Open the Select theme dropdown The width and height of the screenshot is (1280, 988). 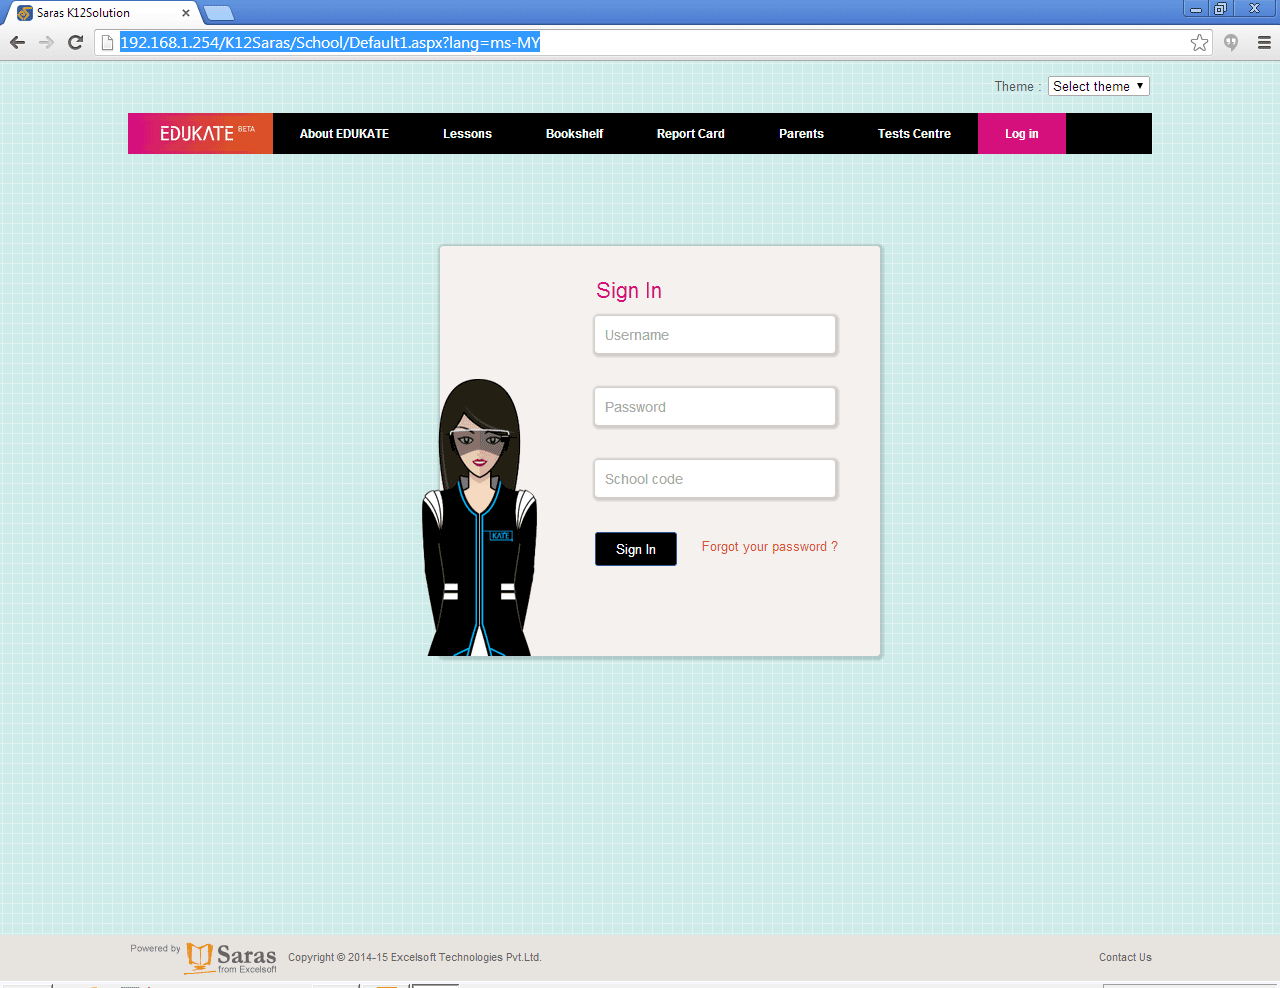click(x=1099, y=86)
